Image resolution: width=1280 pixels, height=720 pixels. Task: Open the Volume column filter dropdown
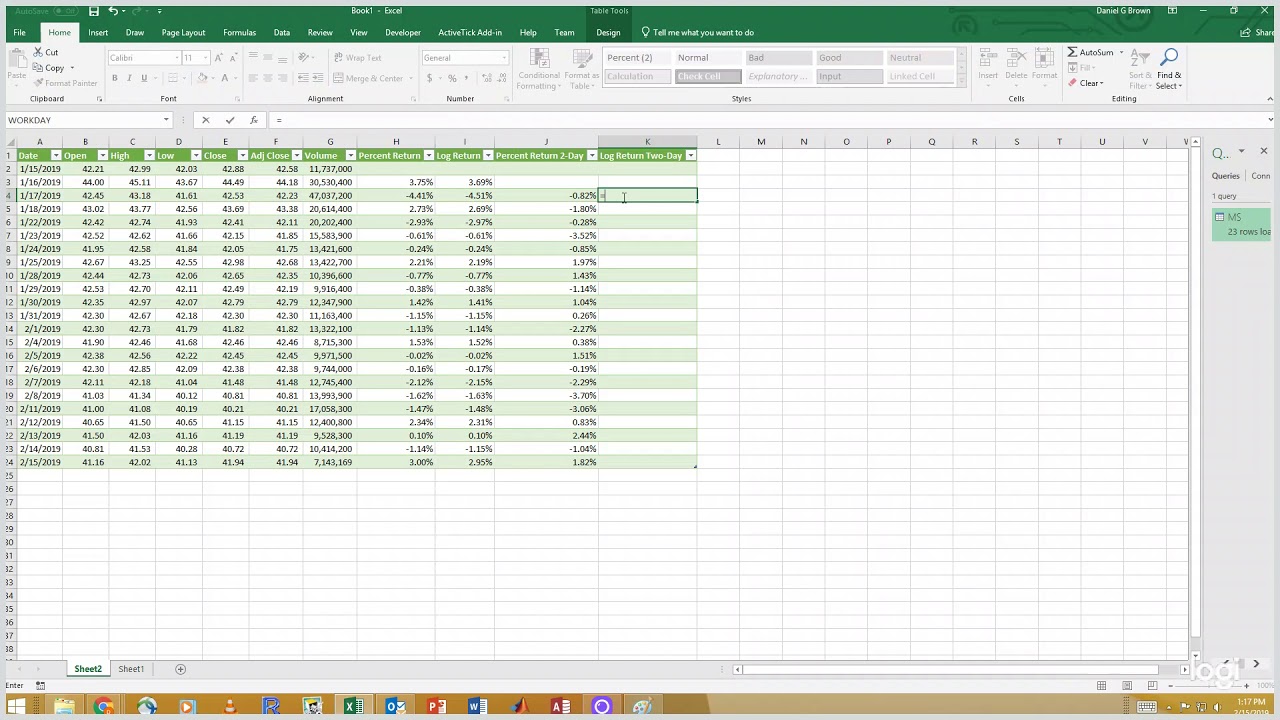click(350, 156)
